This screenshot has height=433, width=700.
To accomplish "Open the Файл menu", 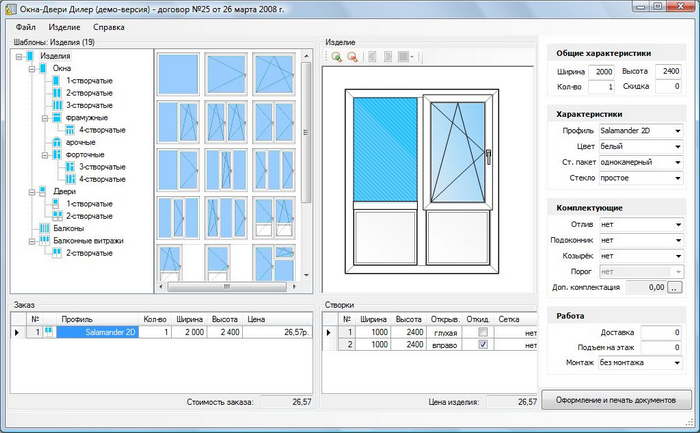I will 26,27.
